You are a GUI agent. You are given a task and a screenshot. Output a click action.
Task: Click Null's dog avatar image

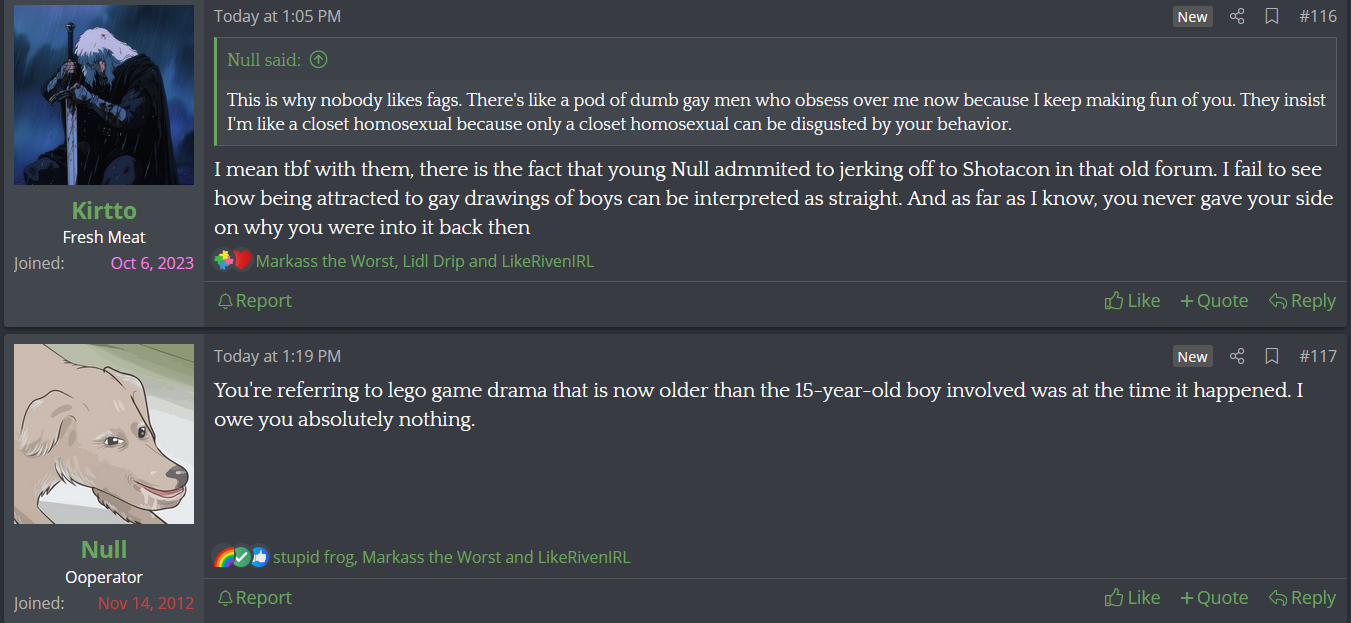[104, 434]
